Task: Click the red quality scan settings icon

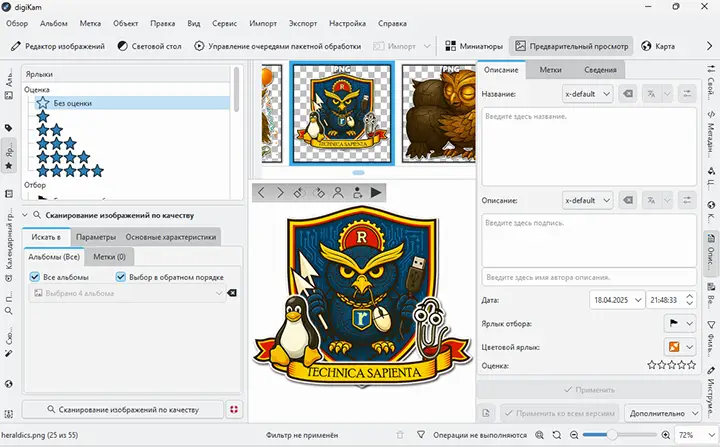Action: pos(234,409)
